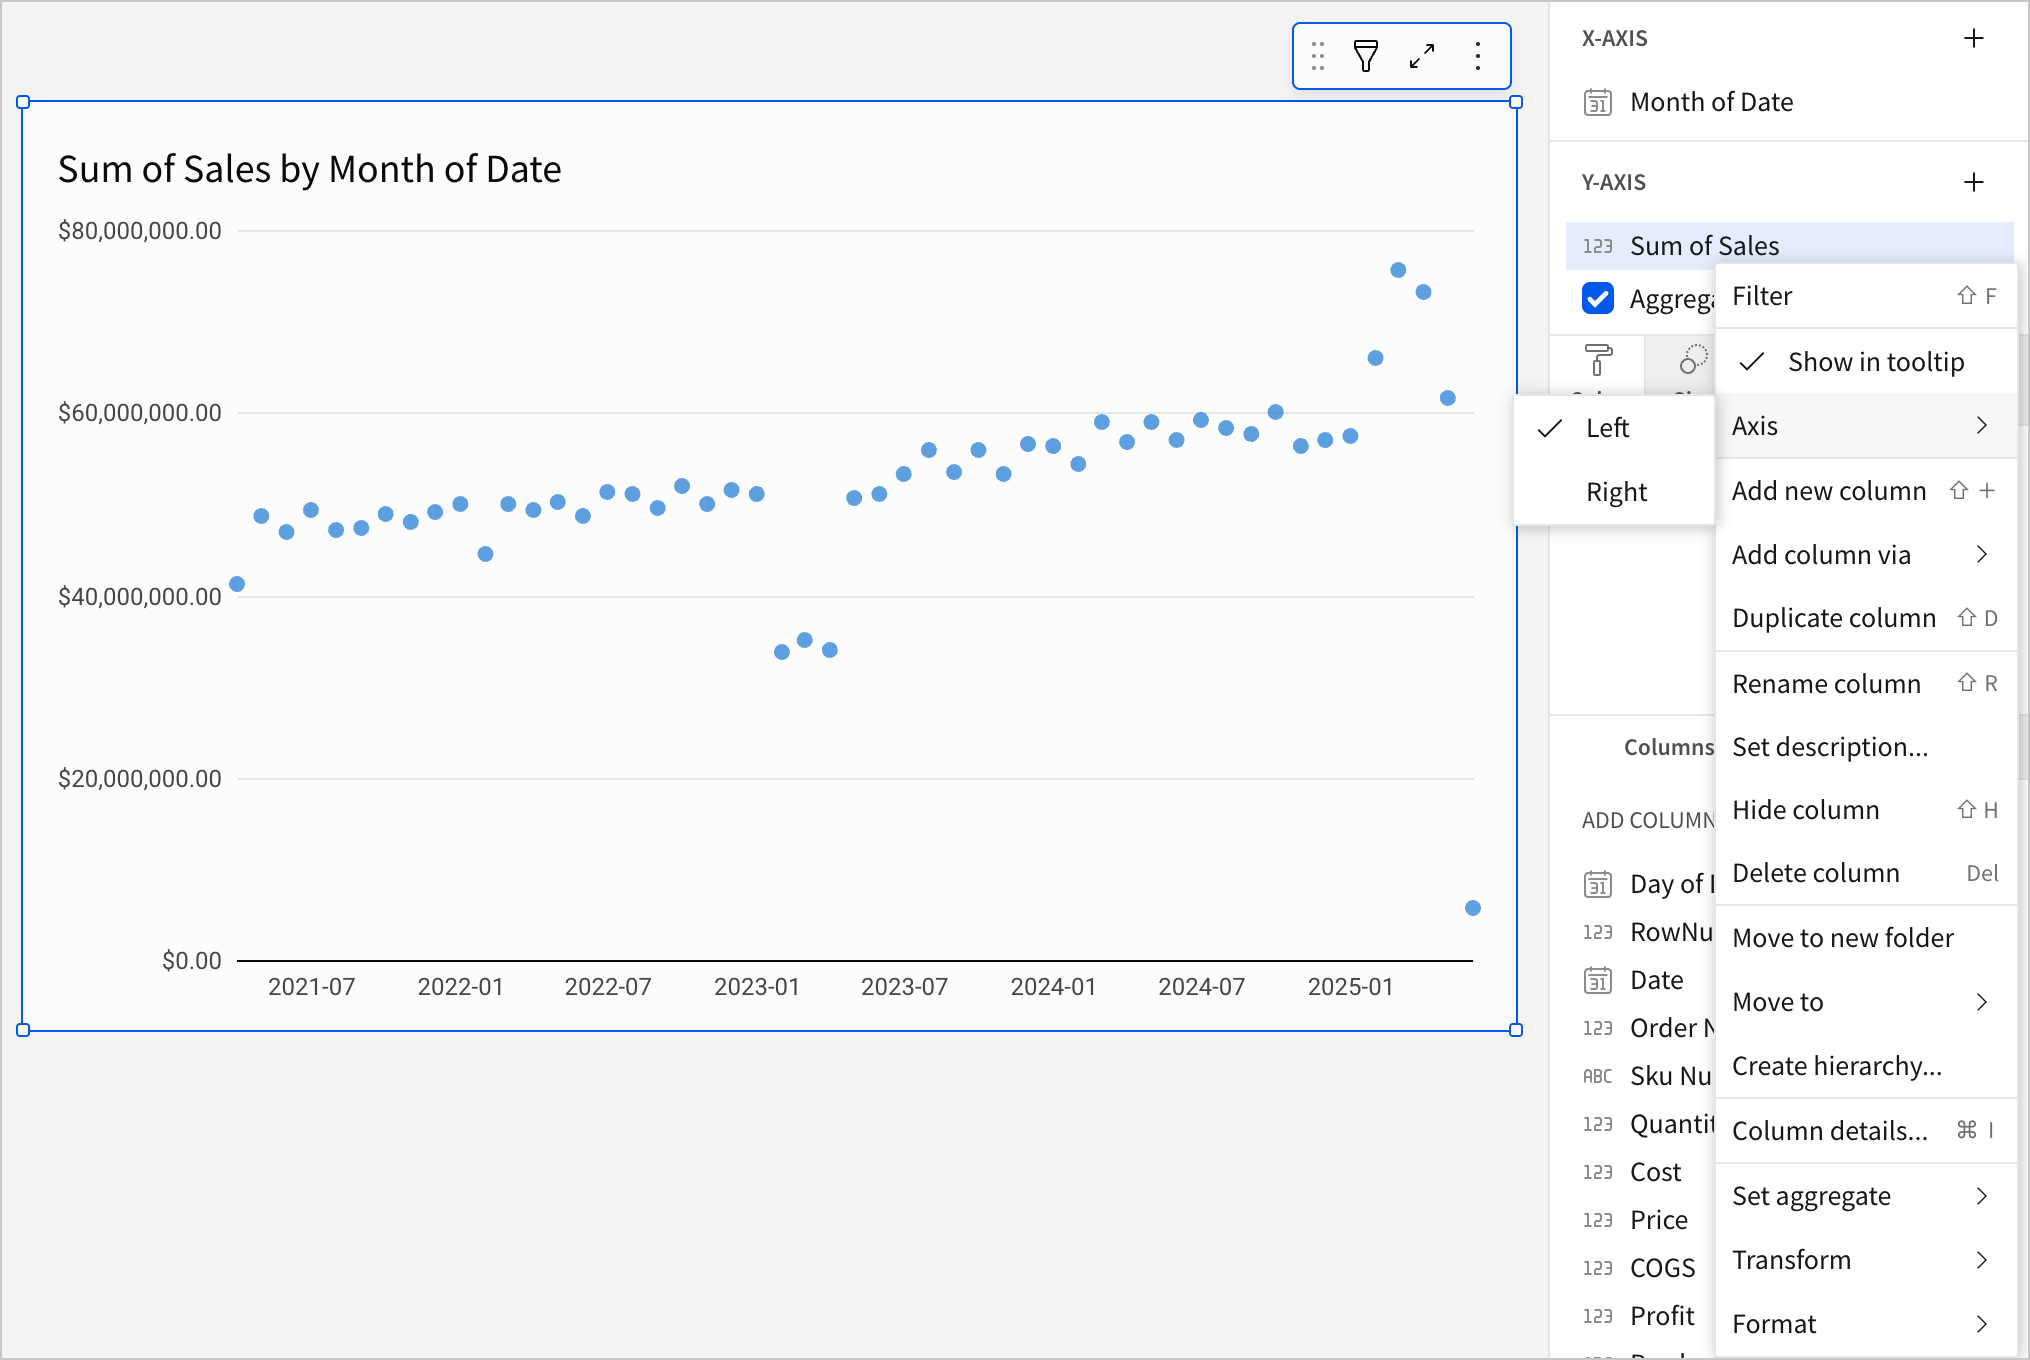Click the 123 icon beside Sum of Sales
2030x1360 pixels.
coord(1598,246)
